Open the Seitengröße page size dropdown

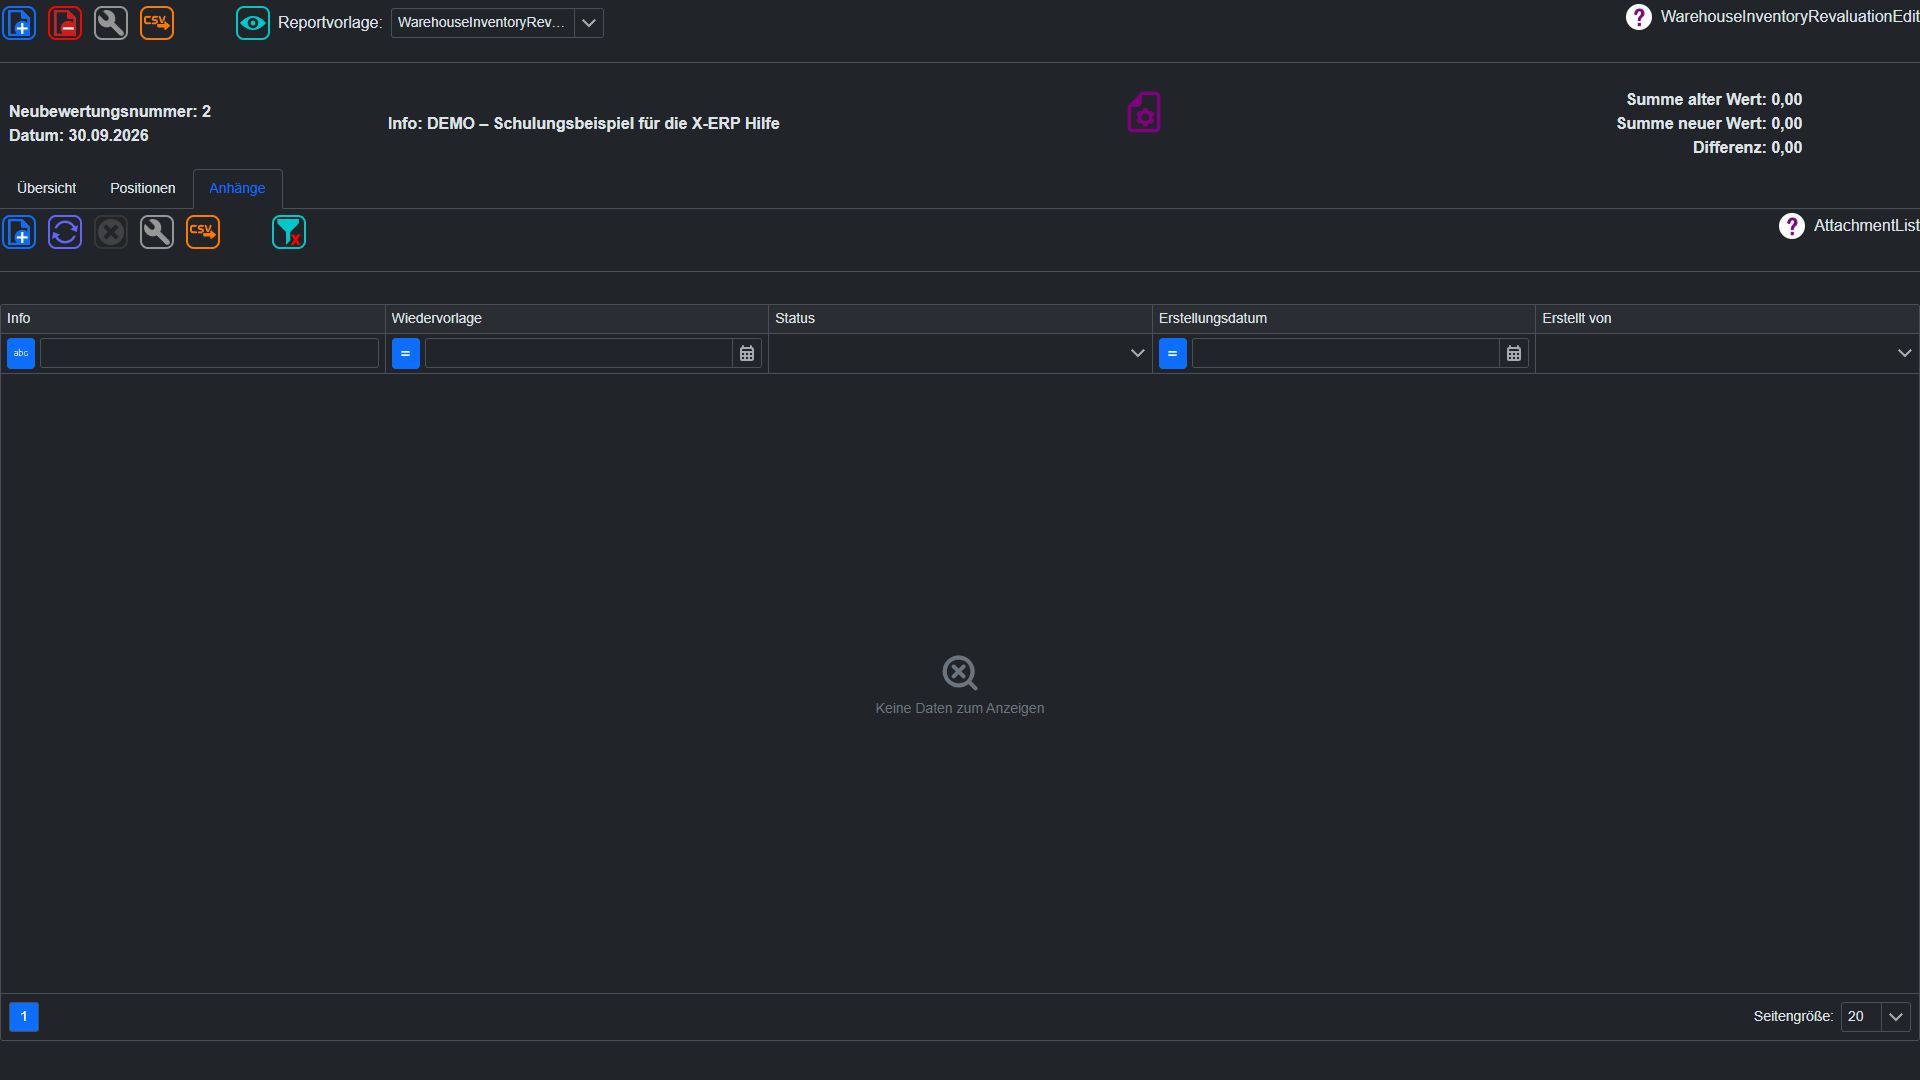pos(1895,1016)
